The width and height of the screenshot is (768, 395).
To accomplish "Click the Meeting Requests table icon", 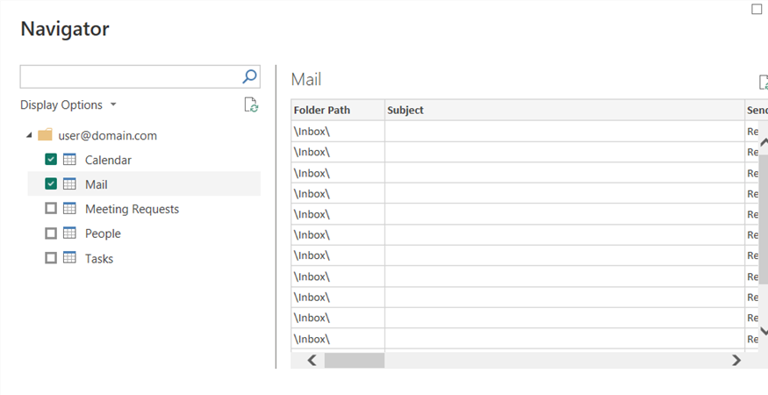I will coord(70,208).
